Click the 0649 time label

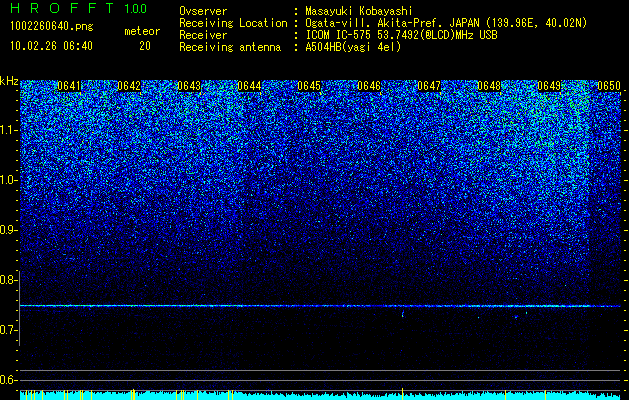coord(549,86)
